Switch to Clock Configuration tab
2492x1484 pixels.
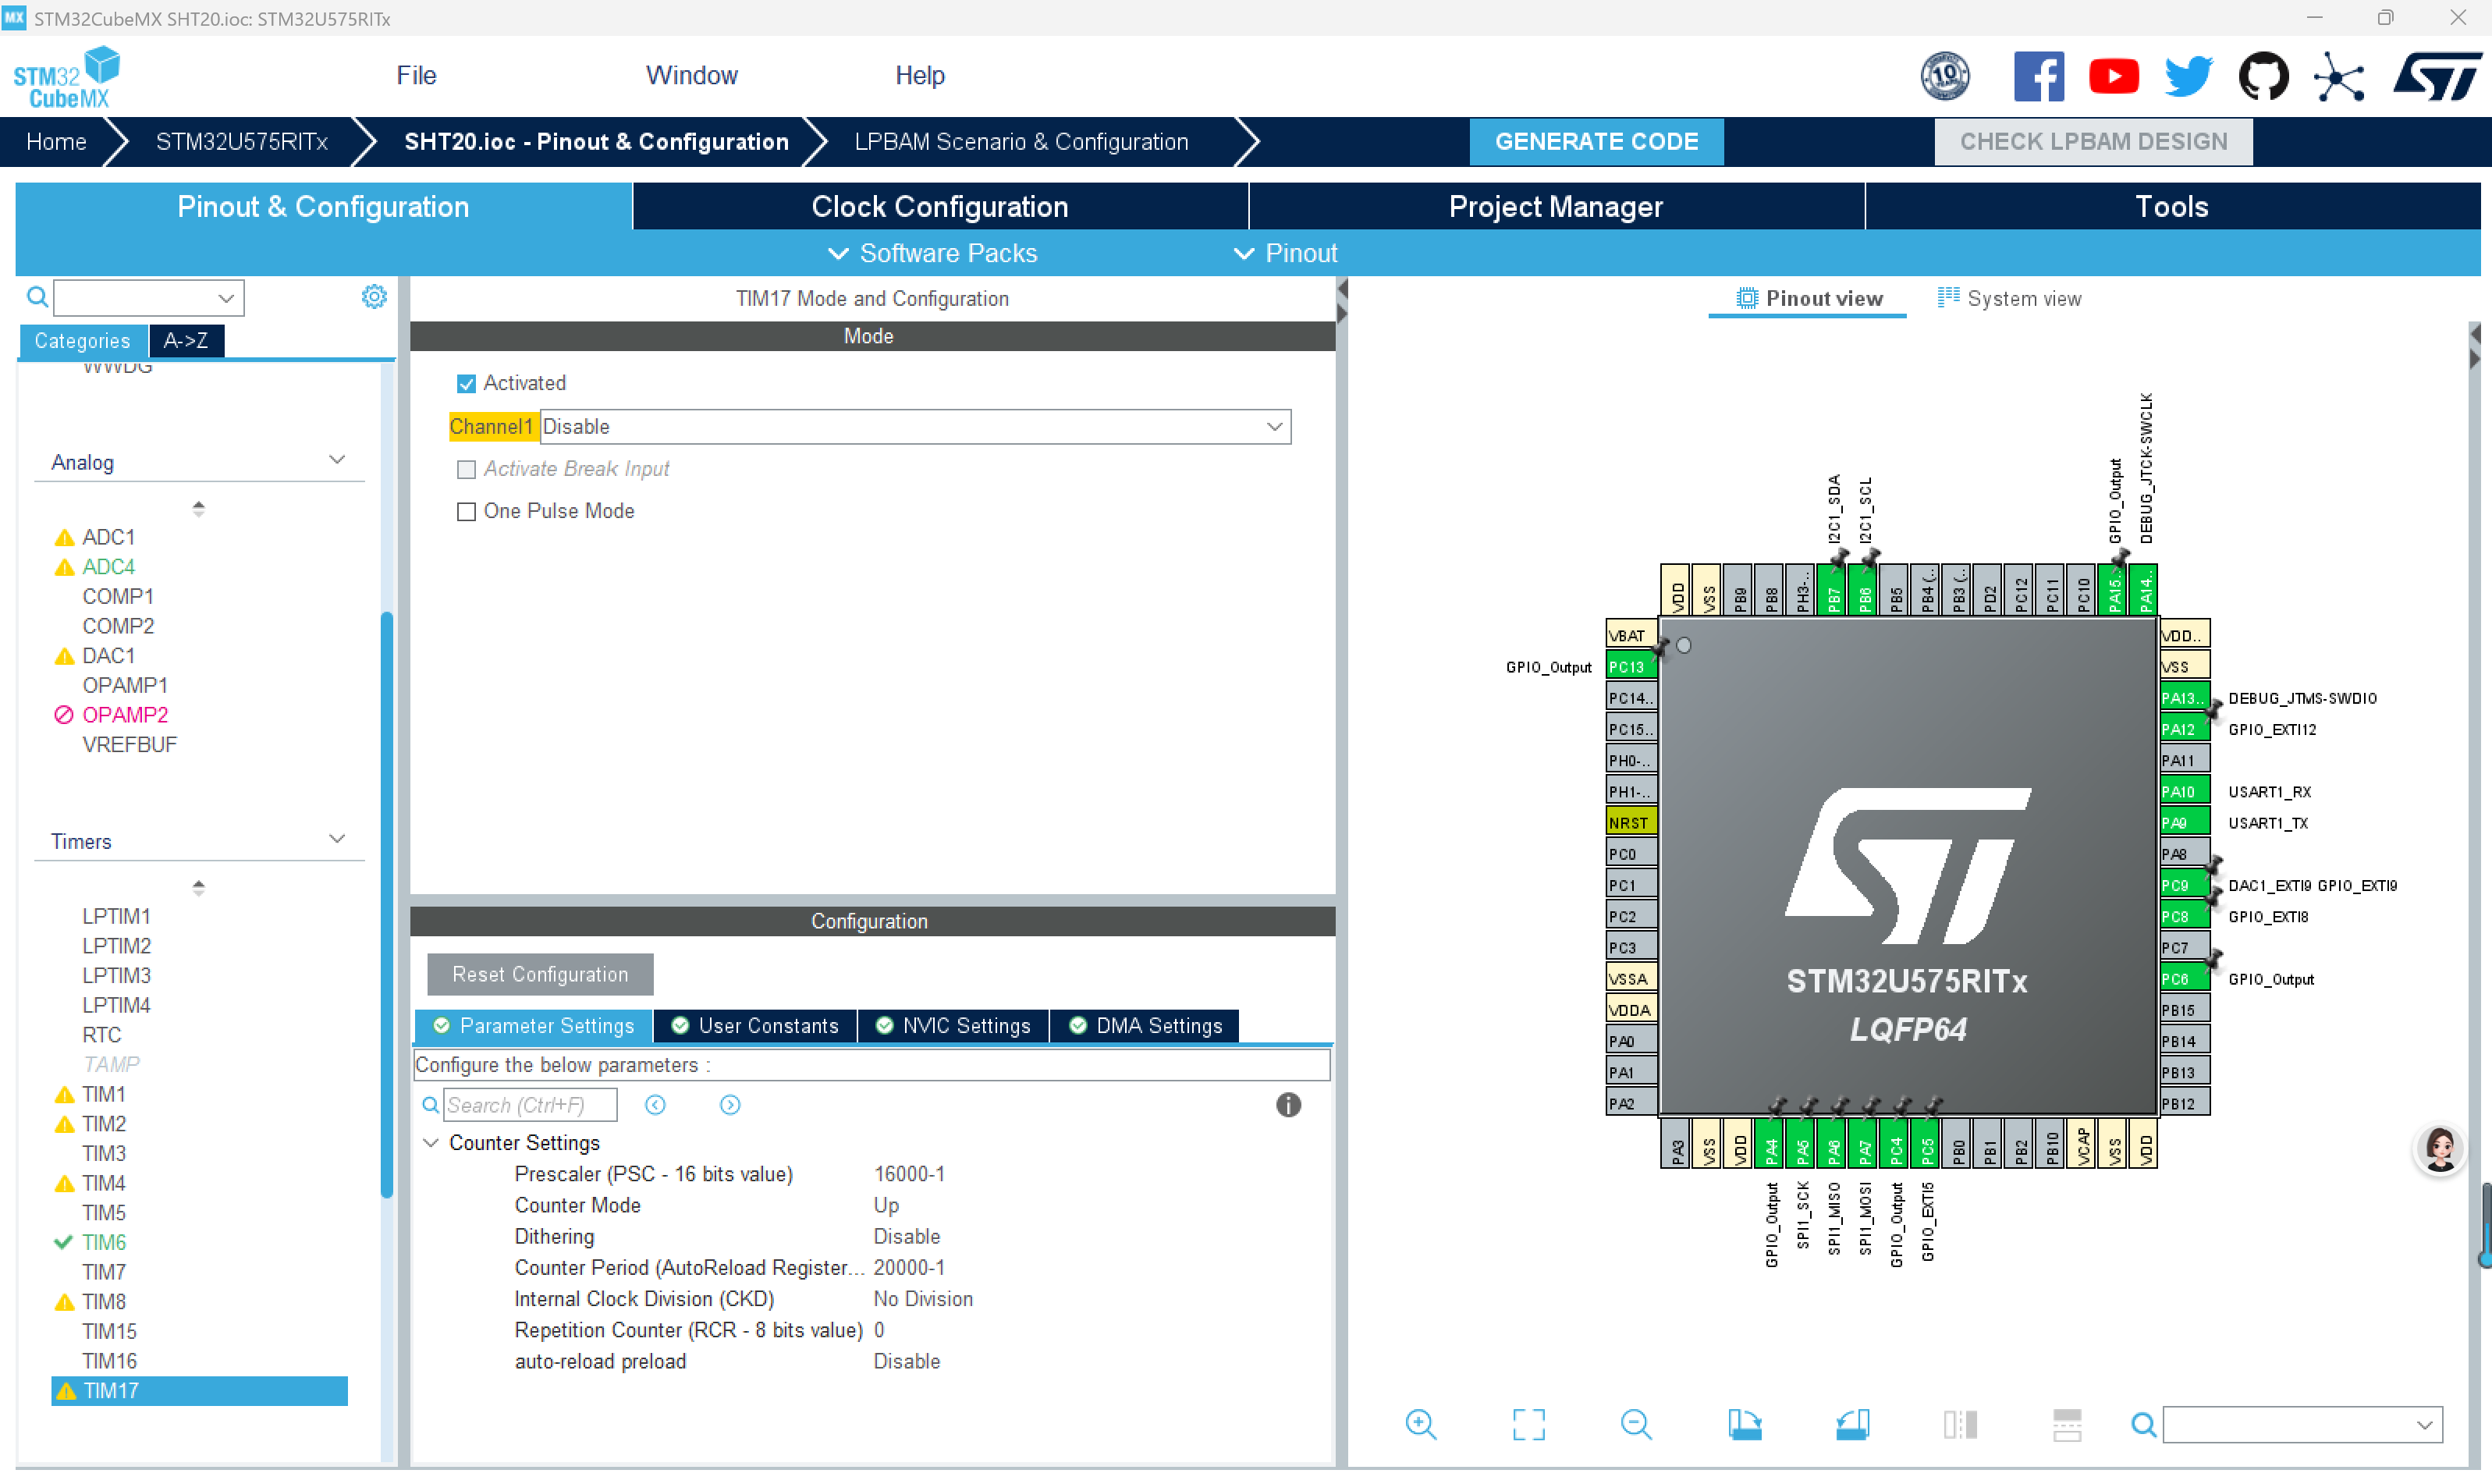[939, 207]
